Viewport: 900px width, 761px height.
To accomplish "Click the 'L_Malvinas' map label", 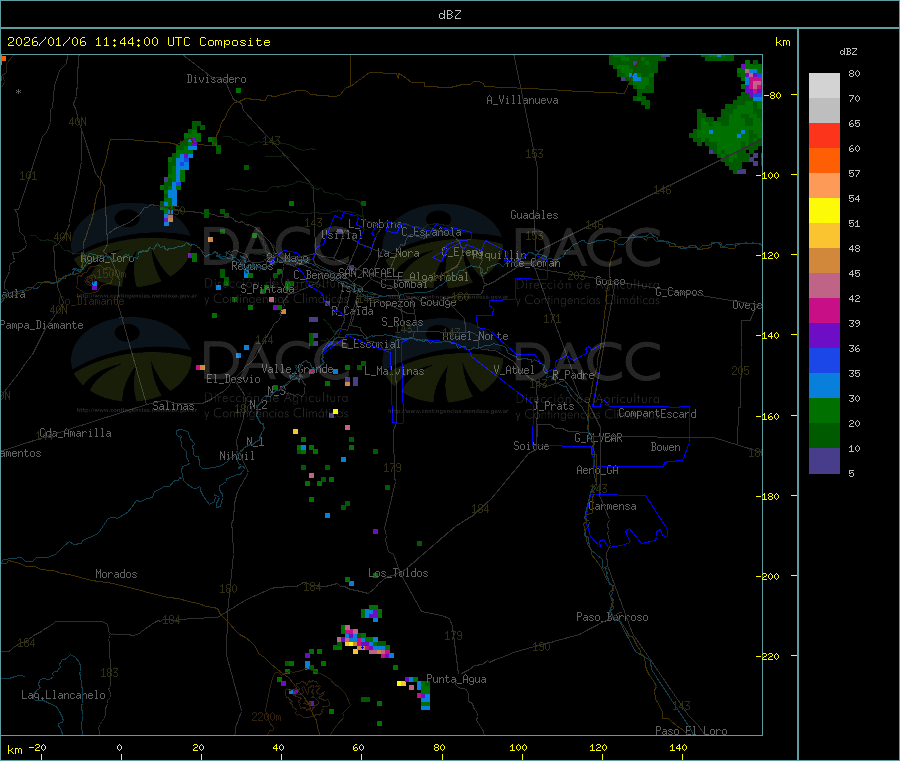I will 394,371.
